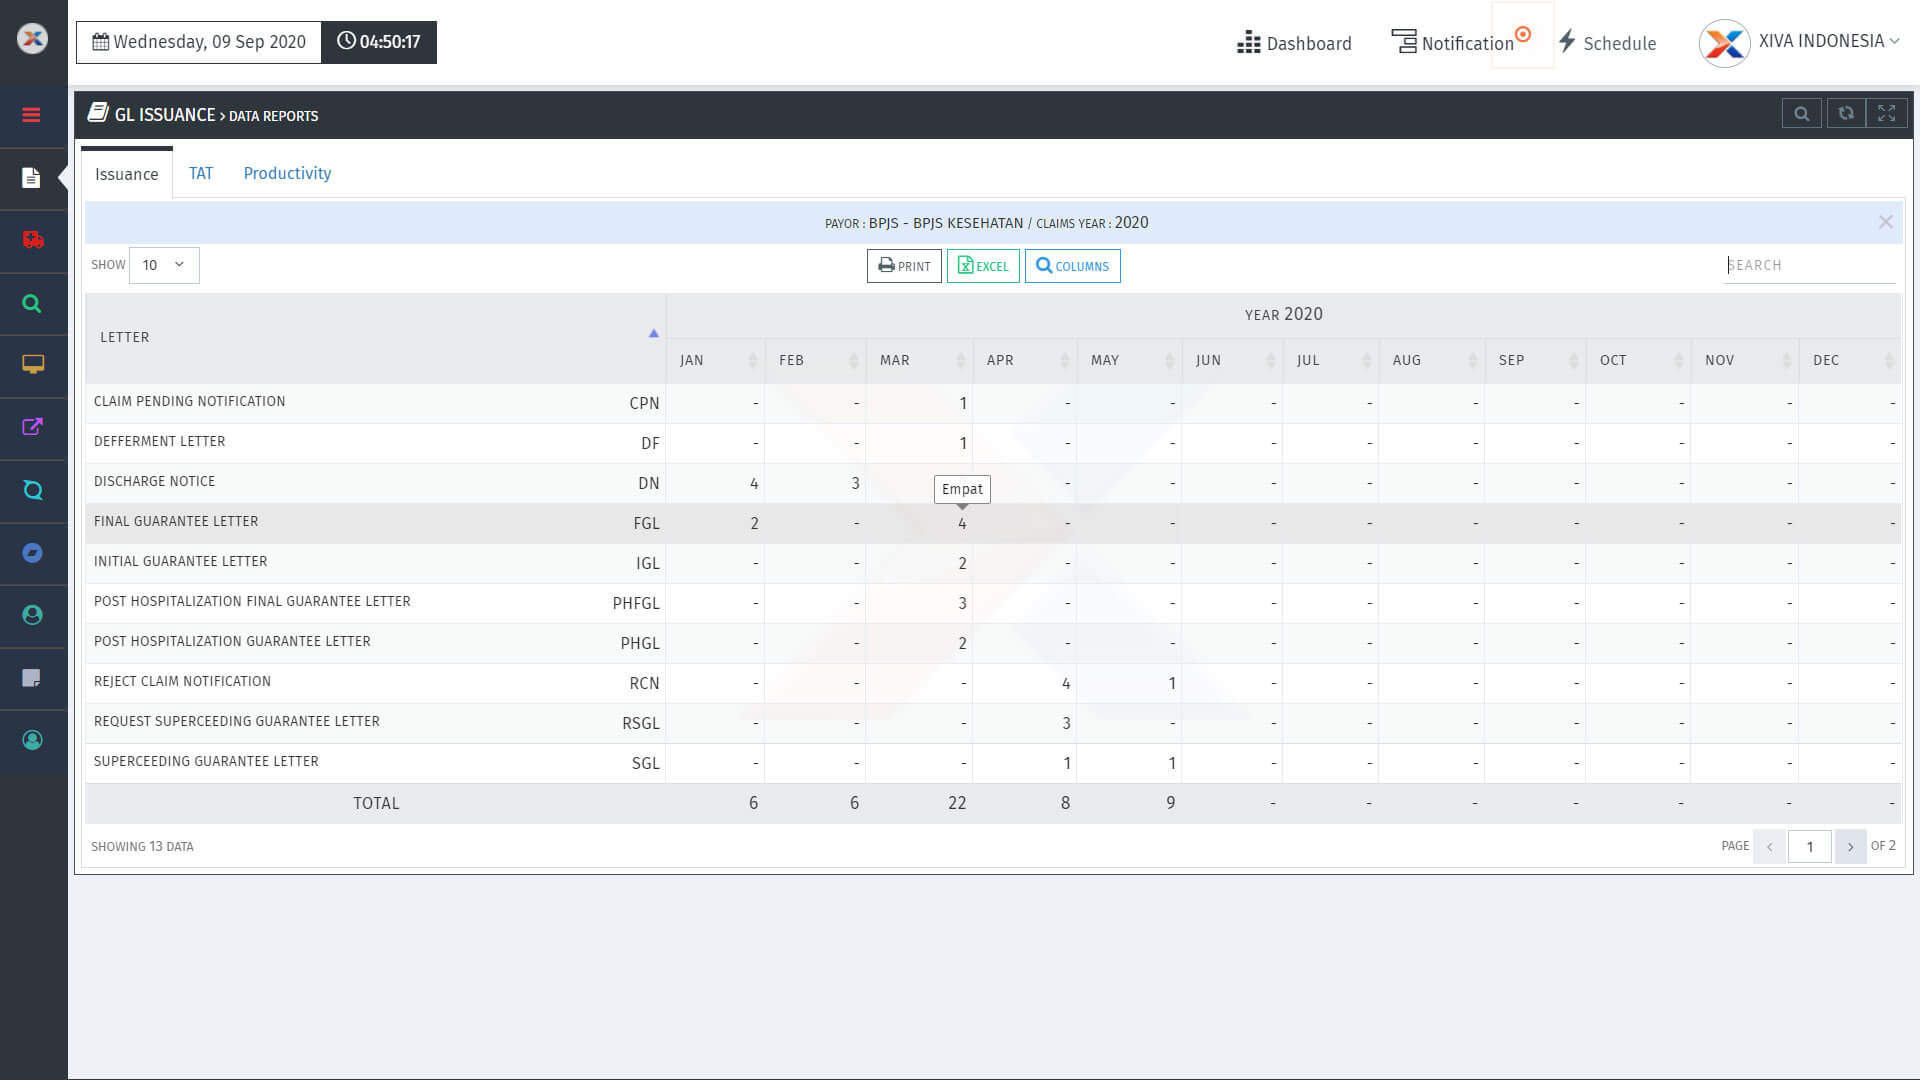Click the green search sidebar icon
1920x1080 pixels.
pyautogui.click(x=32, y=303)
